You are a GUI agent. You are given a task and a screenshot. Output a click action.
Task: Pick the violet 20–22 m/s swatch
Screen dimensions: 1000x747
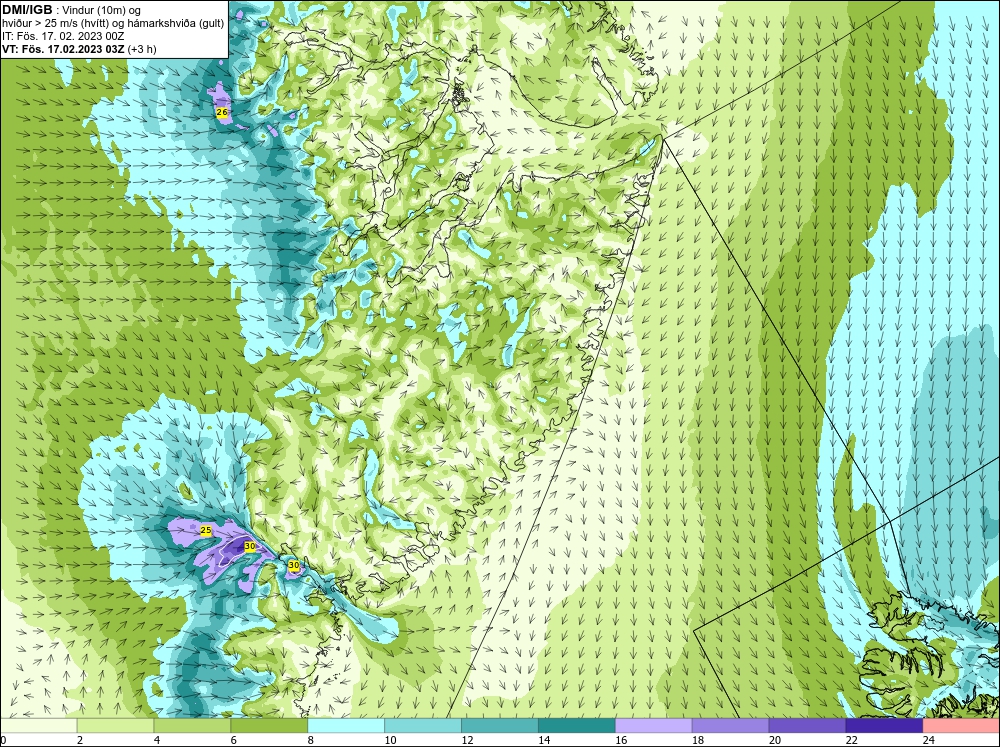coord(807,725)
